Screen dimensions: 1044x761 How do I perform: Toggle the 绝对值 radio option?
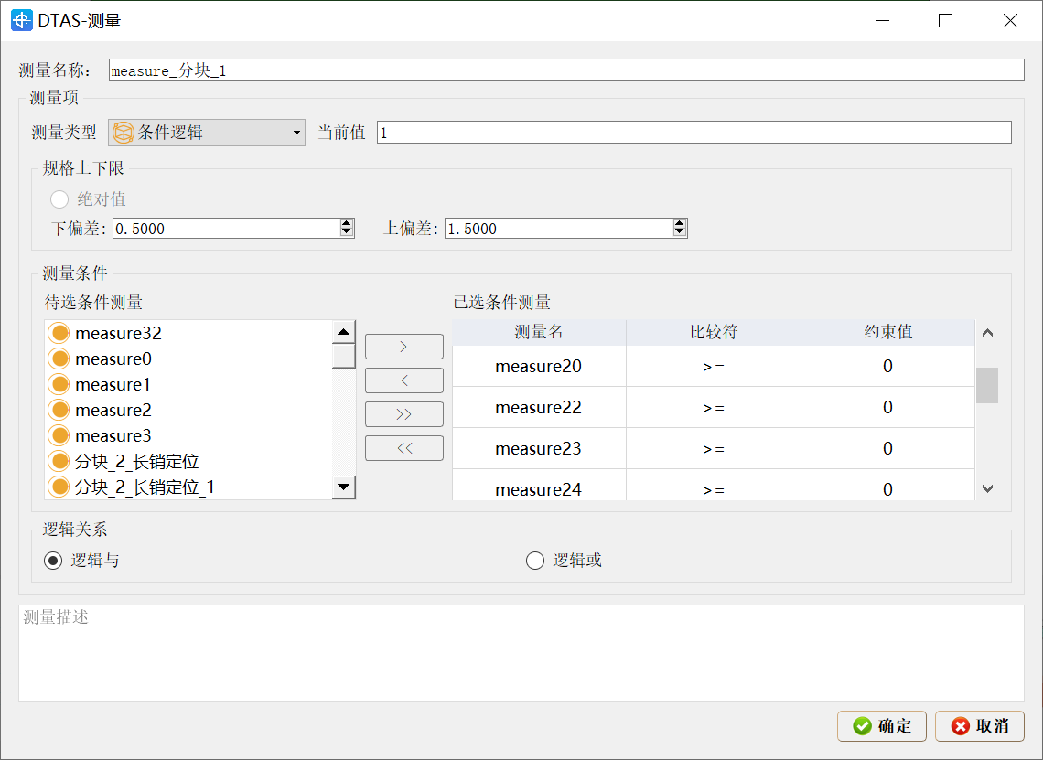(60, 200)
